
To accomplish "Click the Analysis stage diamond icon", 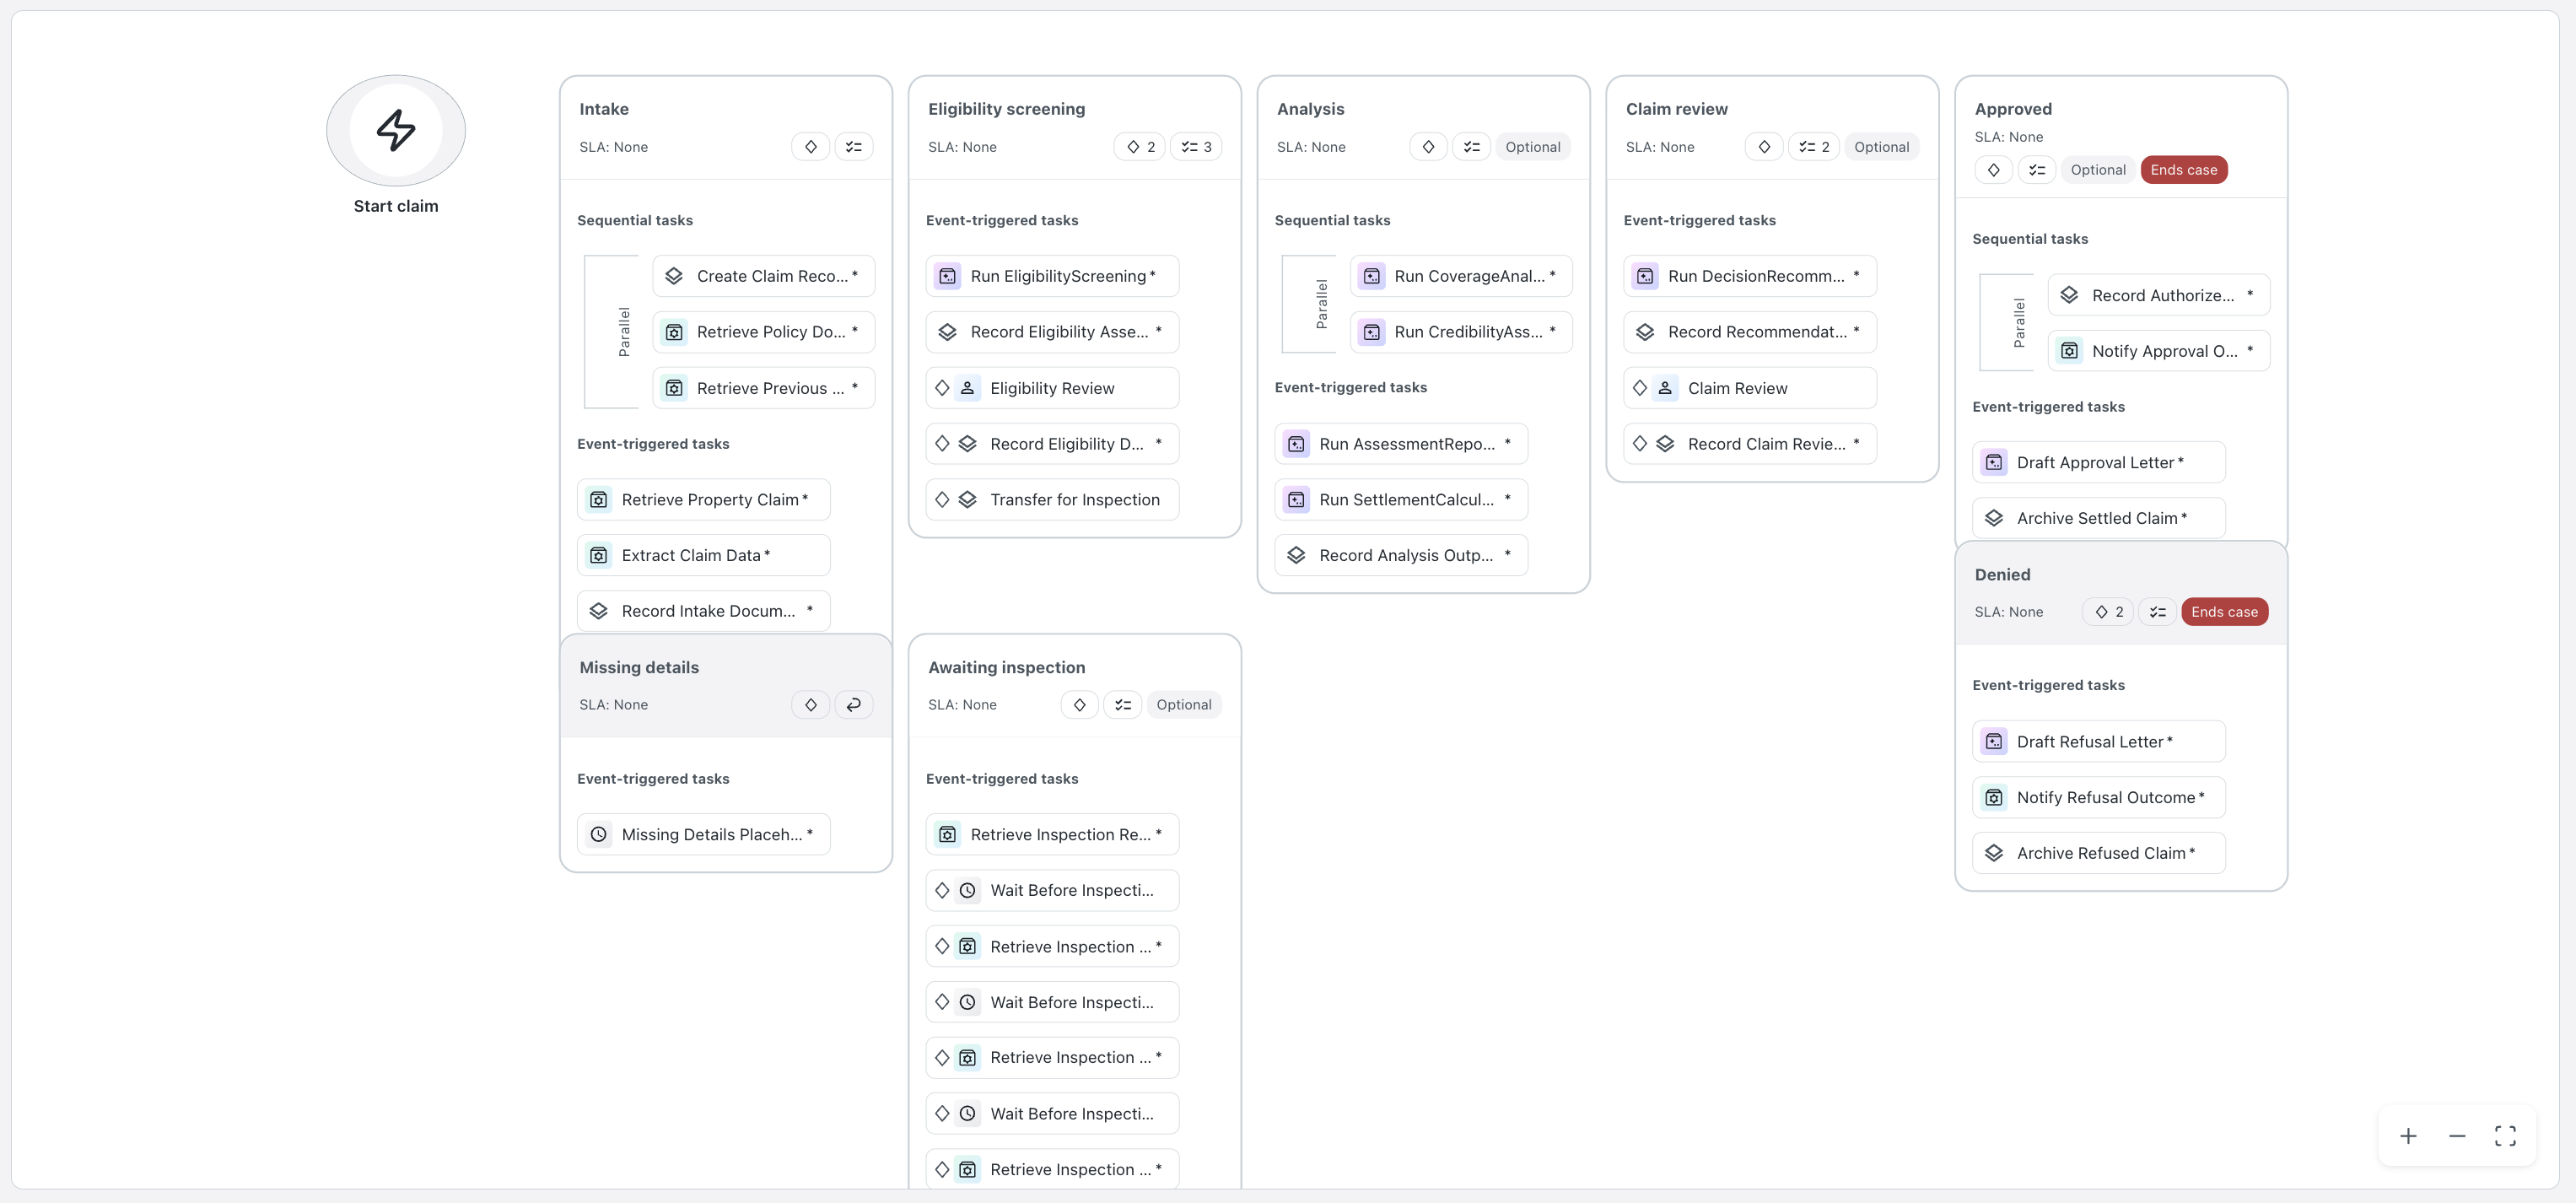I will click(1429, 147).
